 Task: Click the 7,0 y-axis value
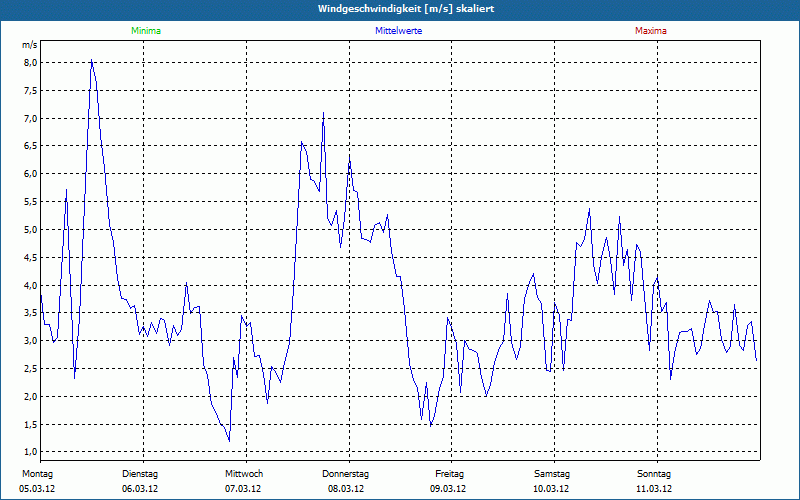point(30,118)
